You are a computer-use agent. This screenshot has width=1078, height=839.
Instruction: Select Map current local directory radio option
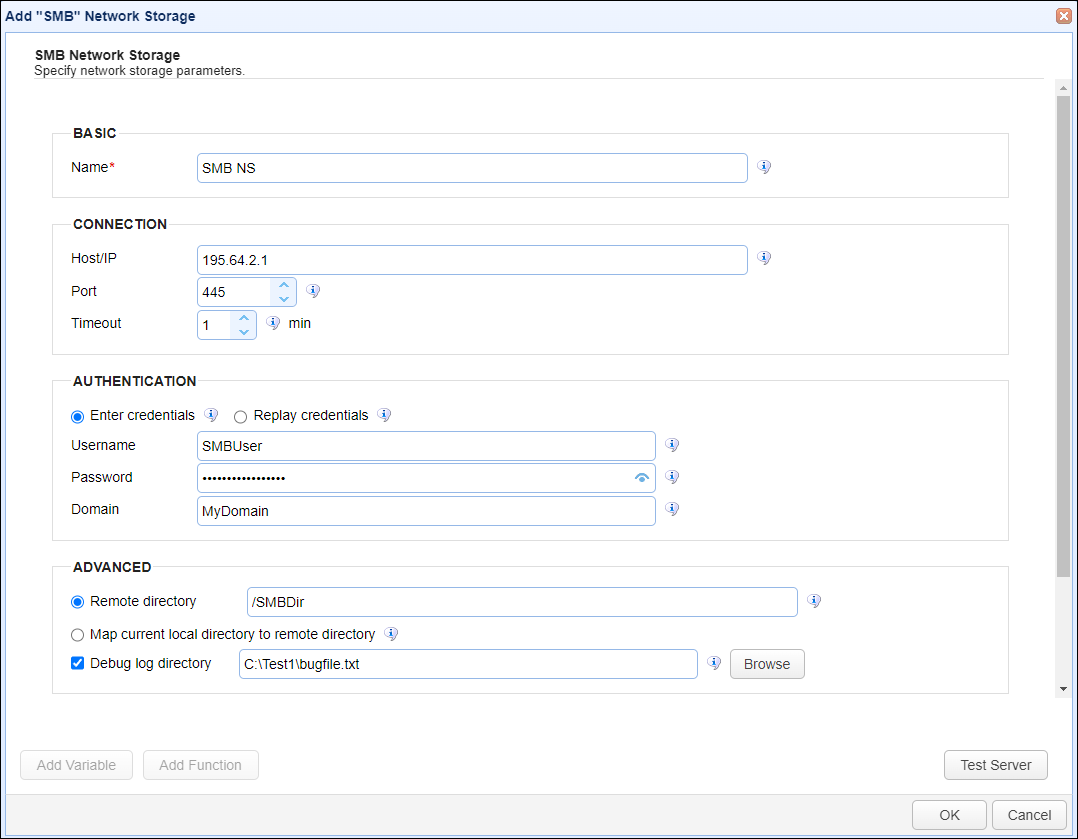(78, 635)
